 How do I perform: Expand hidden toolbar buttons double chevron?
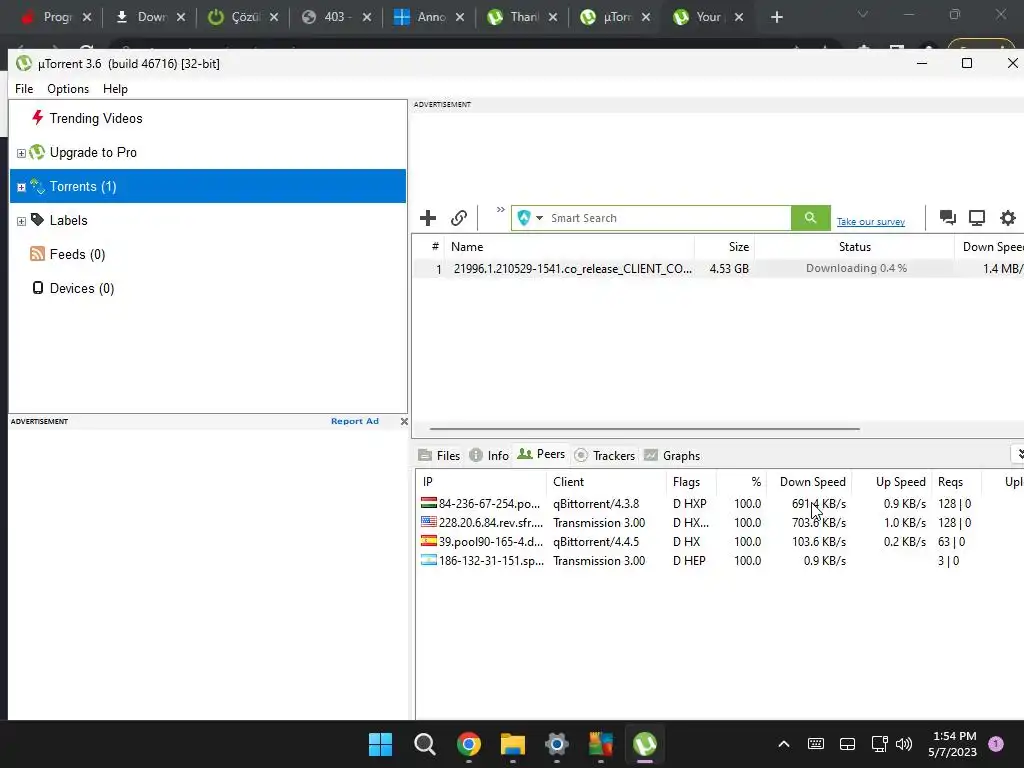(501, 210)
